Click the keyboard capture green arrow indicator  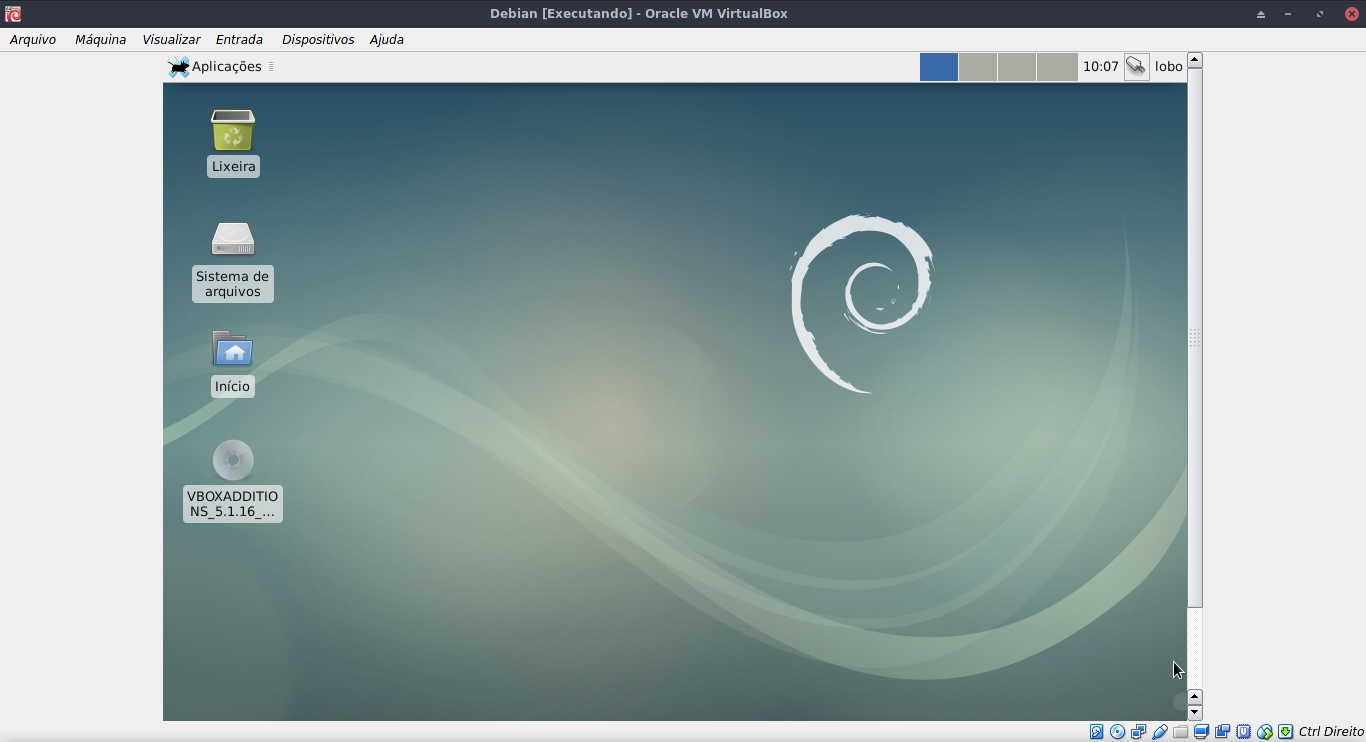click(1286, 732)
